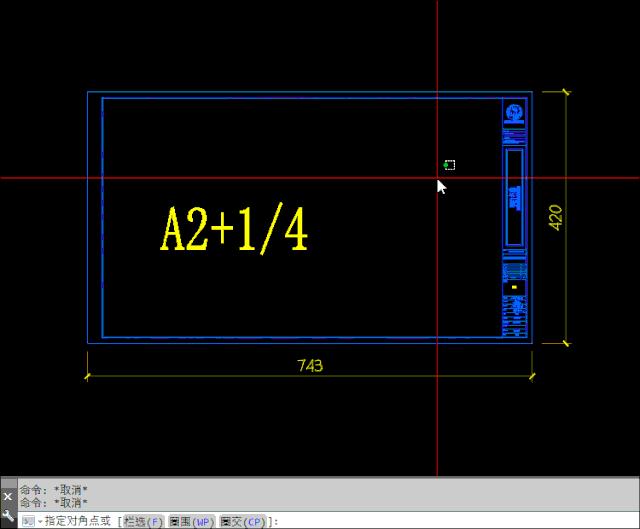Open command line settings wrench
Image resolution: width=640 pixels, height=529 pixels.
8,516
